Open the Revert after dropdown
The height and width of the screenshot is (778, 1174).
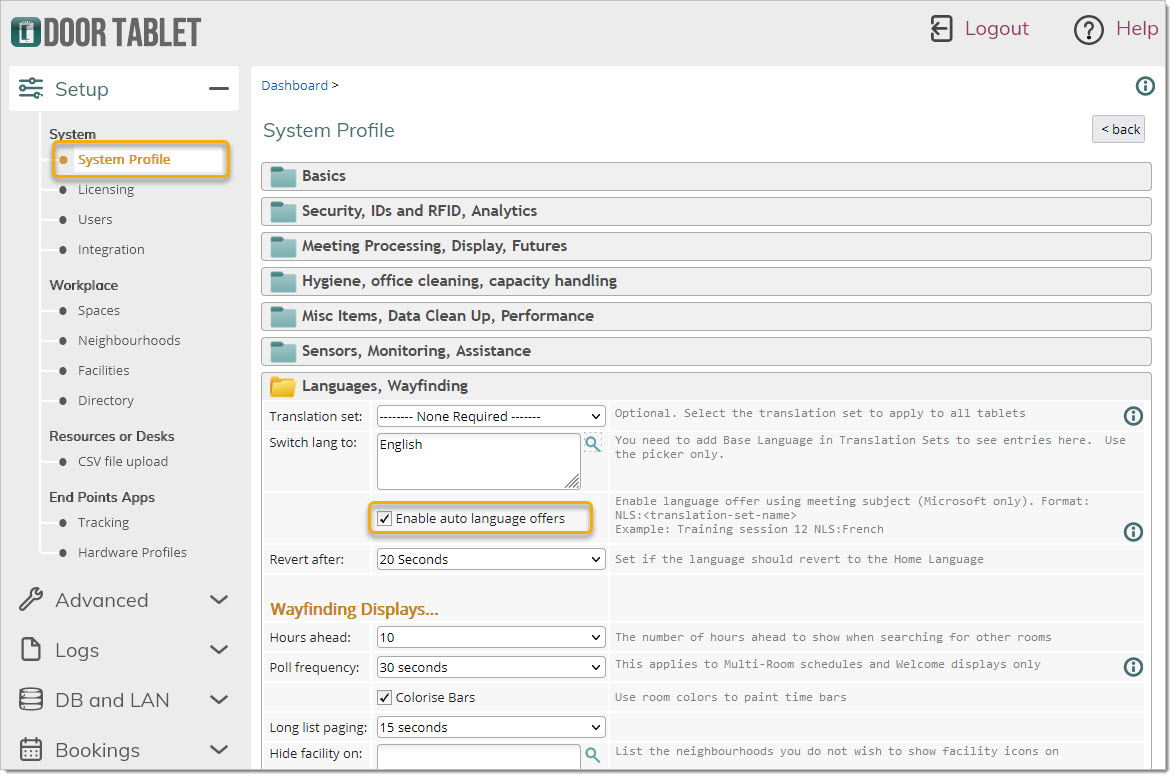click(x=490, y=560)
